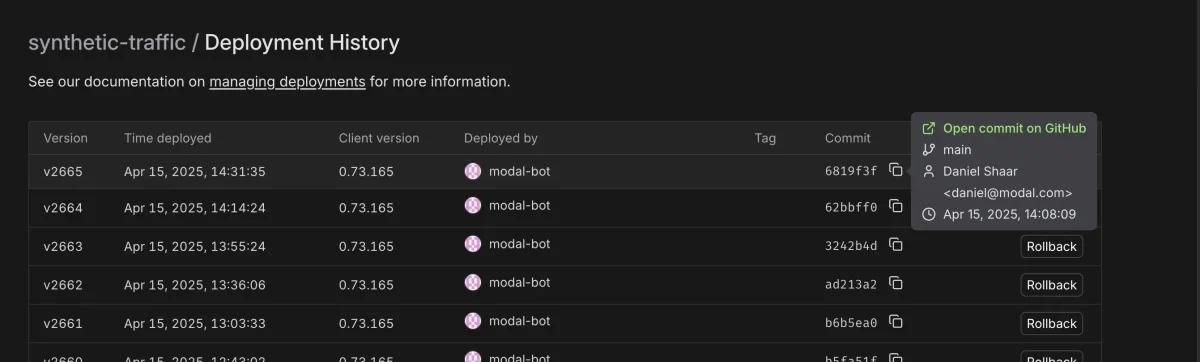Click the Client version column header
Image resolution: width=1200 pixels, height=362 pixels.
pos(379,138)
